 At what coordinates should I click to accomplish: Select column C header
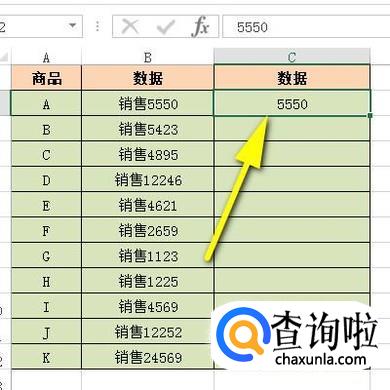click(292, 57)
